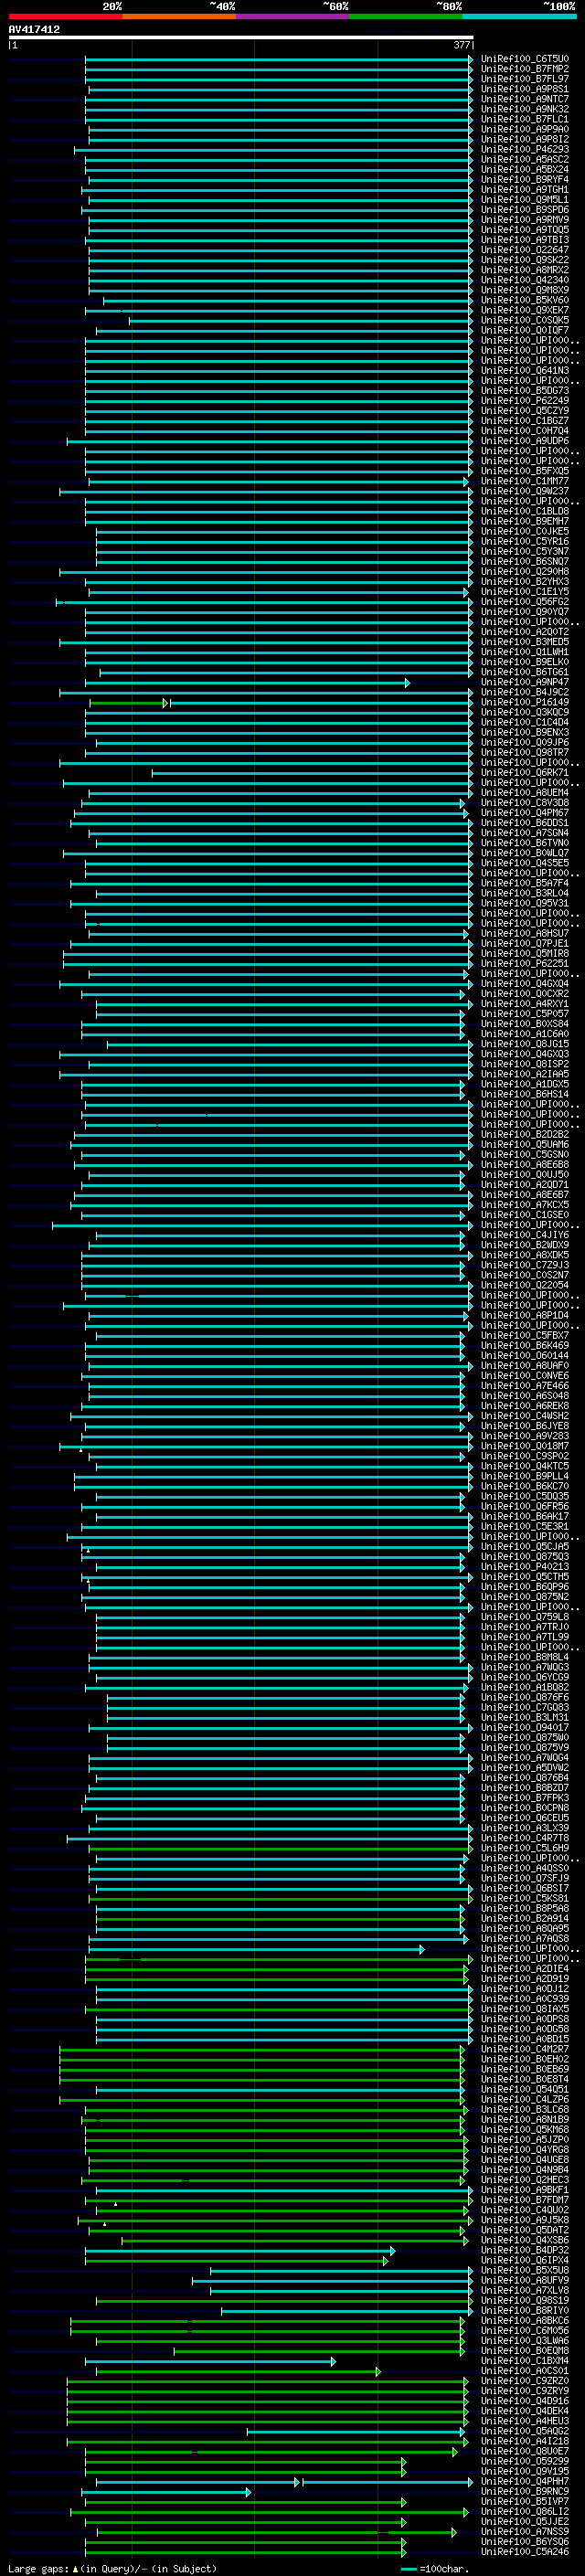Select hit label UniRef100_Q56FG2
The width and height of the screenshot is (585, 2576).
(x=525, y=602)
